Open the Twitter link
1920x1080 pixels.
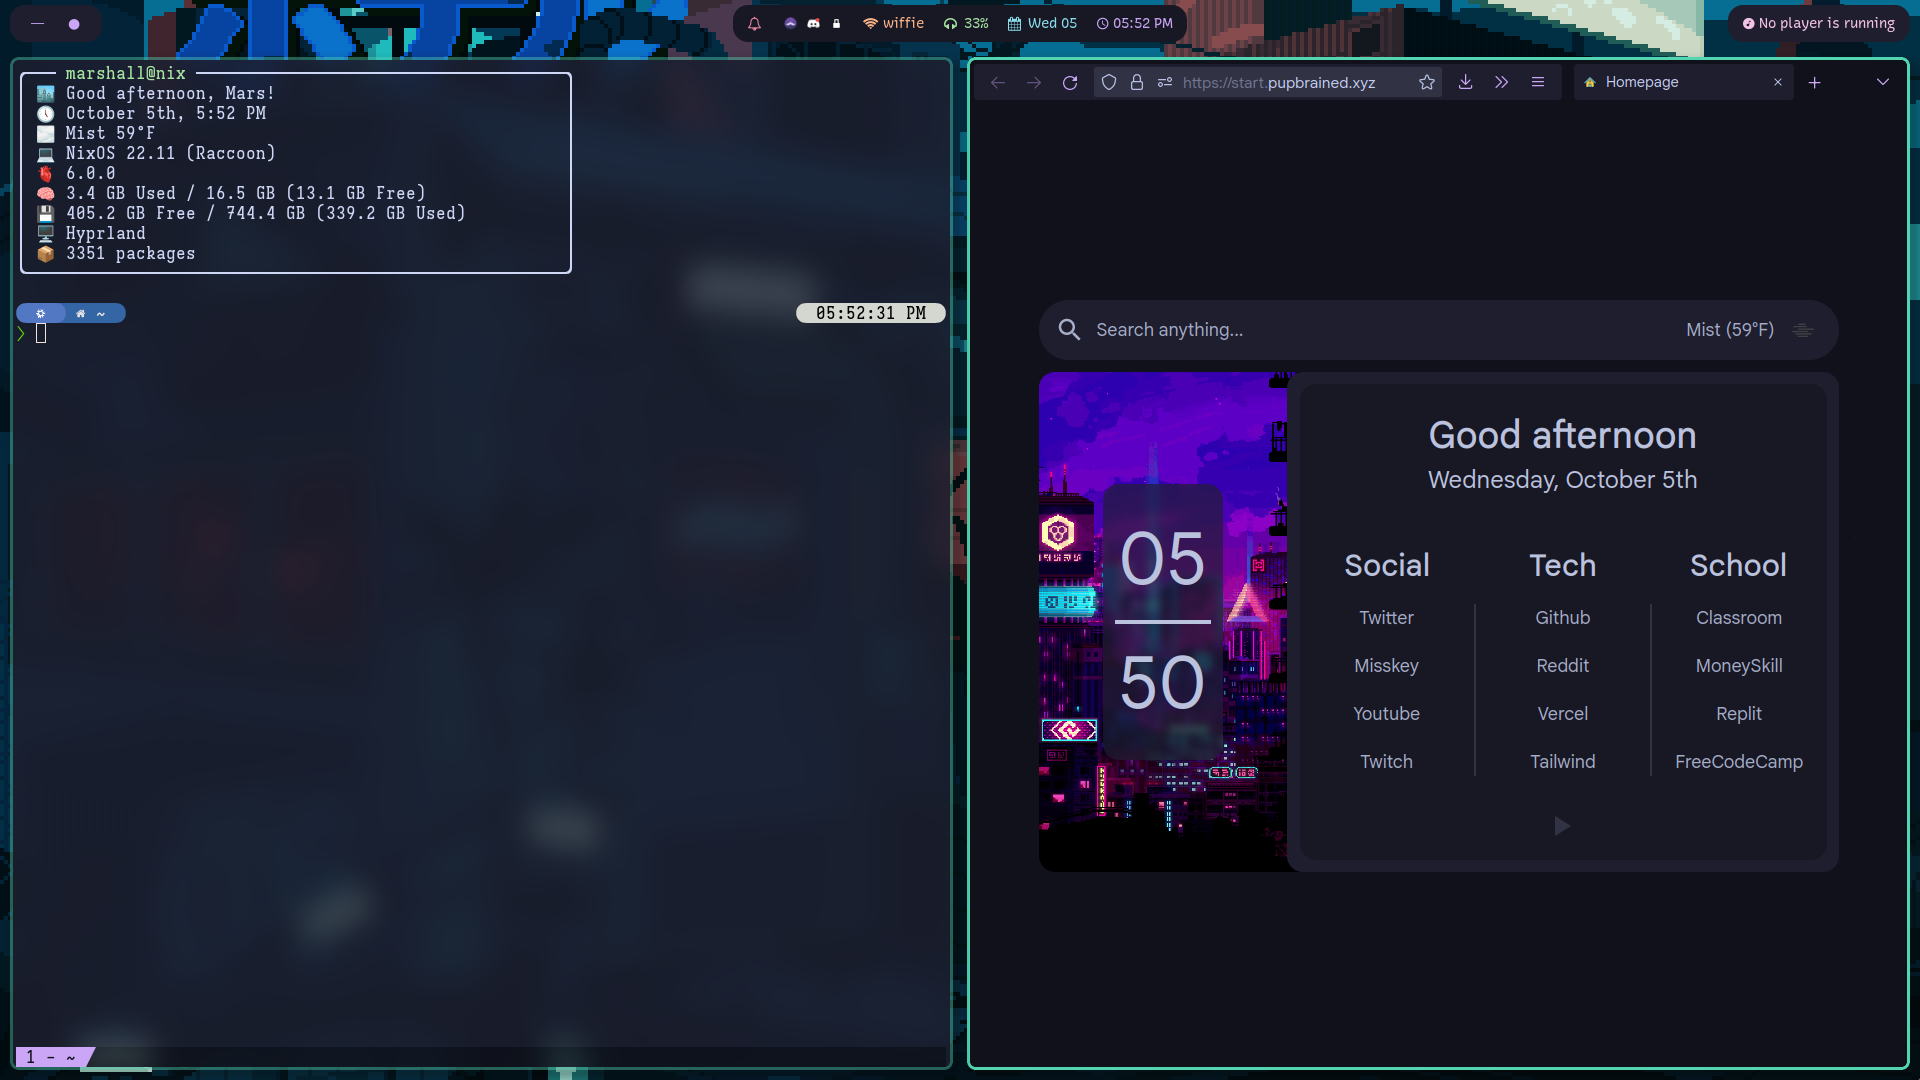pos(1386,618)
